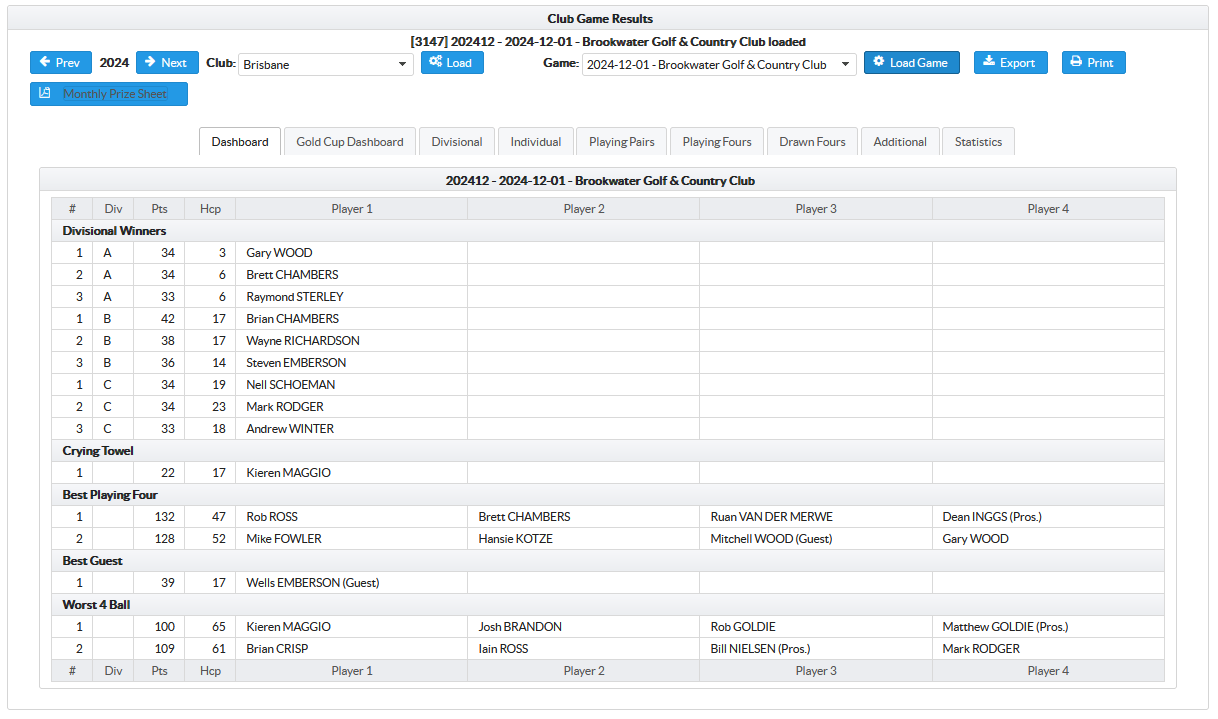The width and height of the screenshot is (1218, 719).
Task: Click the Load Game gear button
Action: pos(911,63)
